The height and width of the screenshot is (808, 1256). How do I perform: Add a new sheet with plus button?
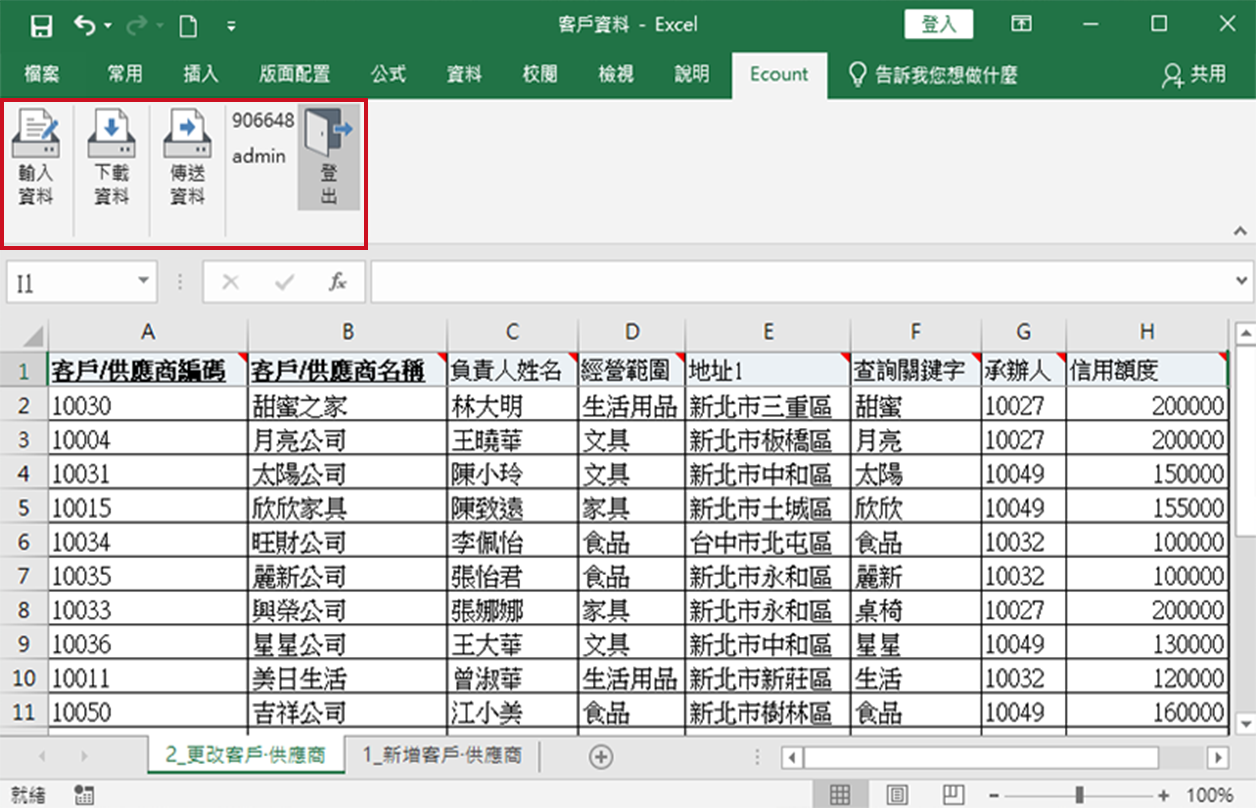pyautogui.click(x=601, y=757)
